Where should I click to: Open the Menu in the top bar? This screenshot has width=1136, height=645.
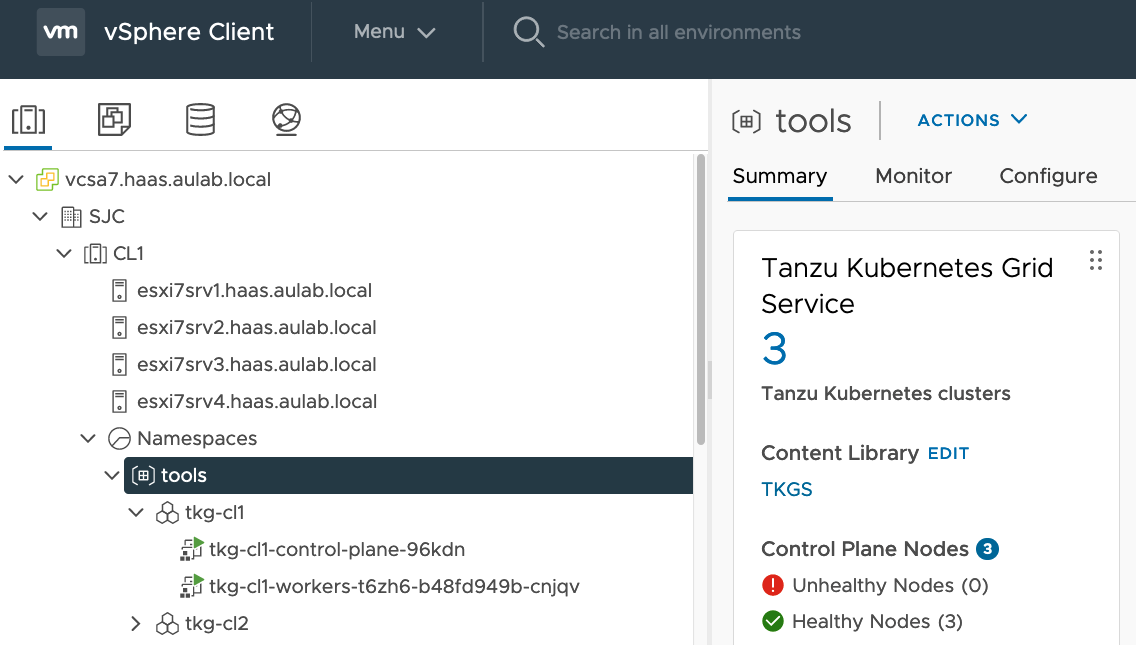[x=393, y=31]
